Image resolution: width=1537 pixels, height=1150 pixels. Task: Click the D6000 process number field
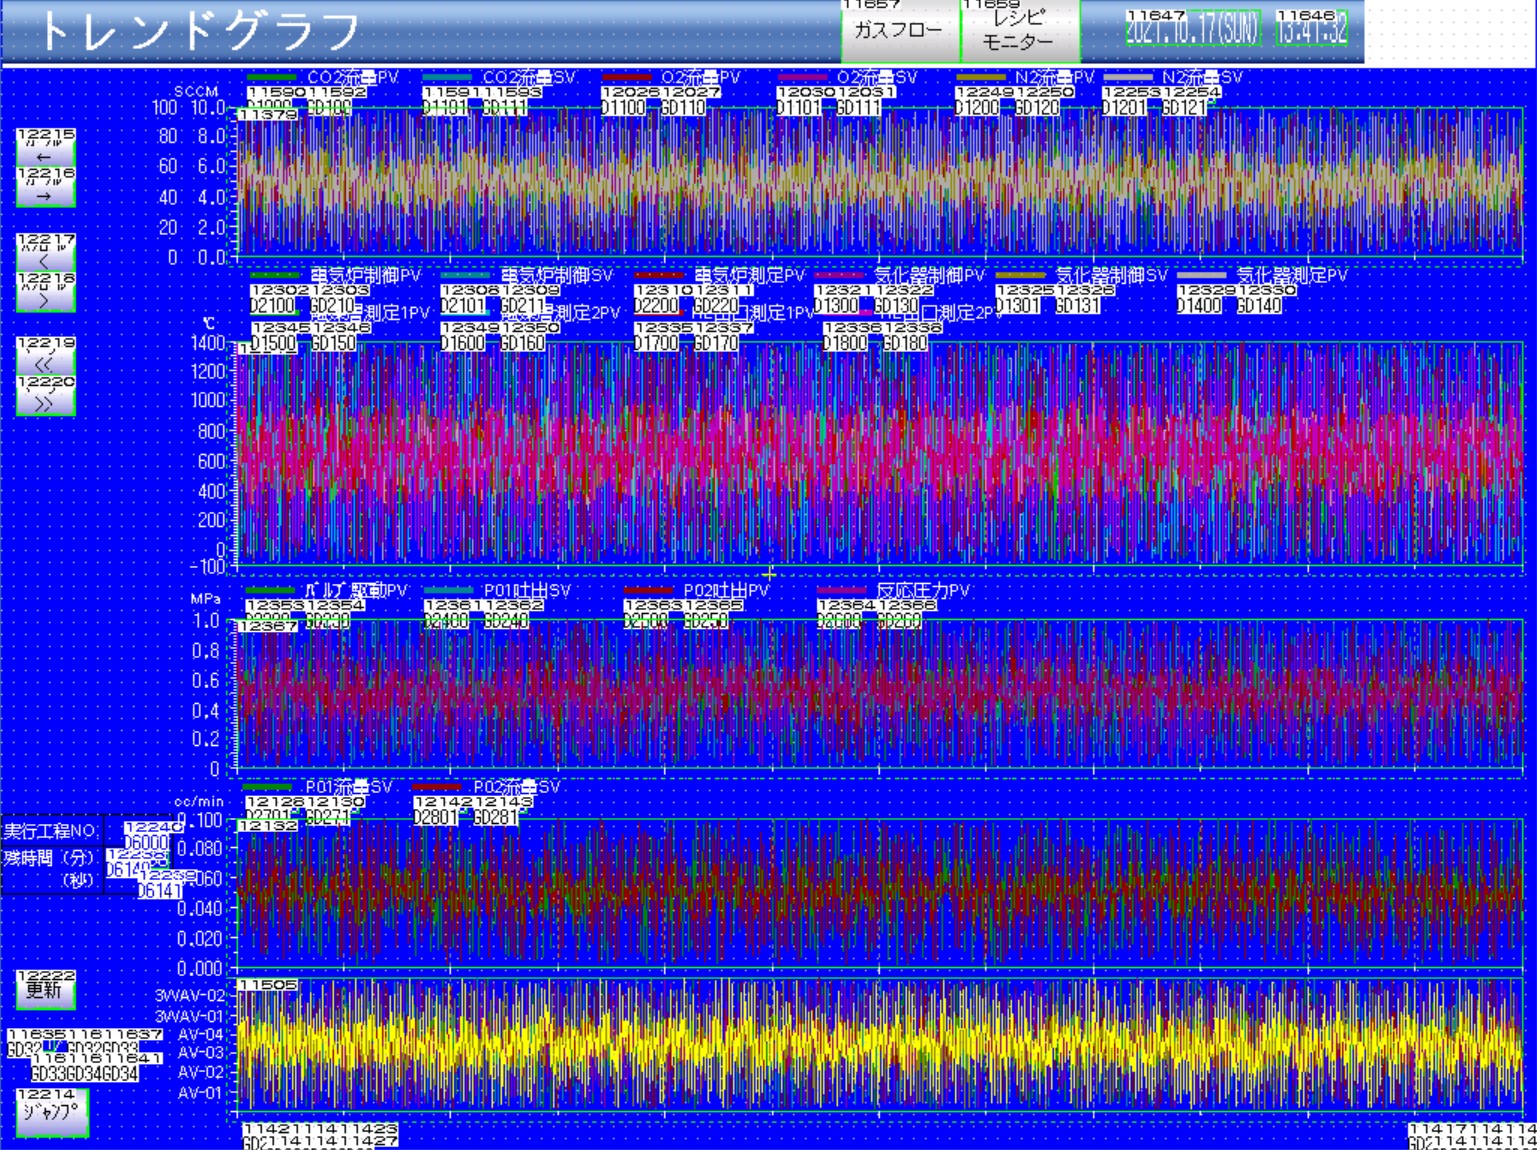tap(146, 844)
